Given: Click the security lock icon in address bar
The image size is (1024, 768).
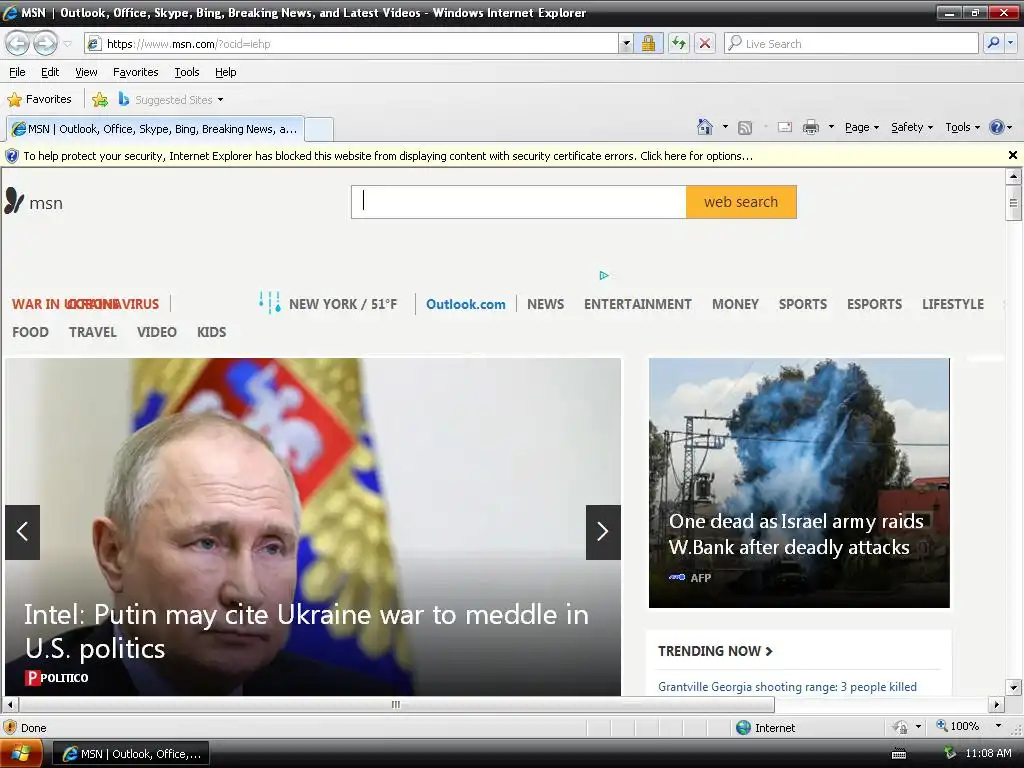Looking at the screenshot, I should [648, 44].
